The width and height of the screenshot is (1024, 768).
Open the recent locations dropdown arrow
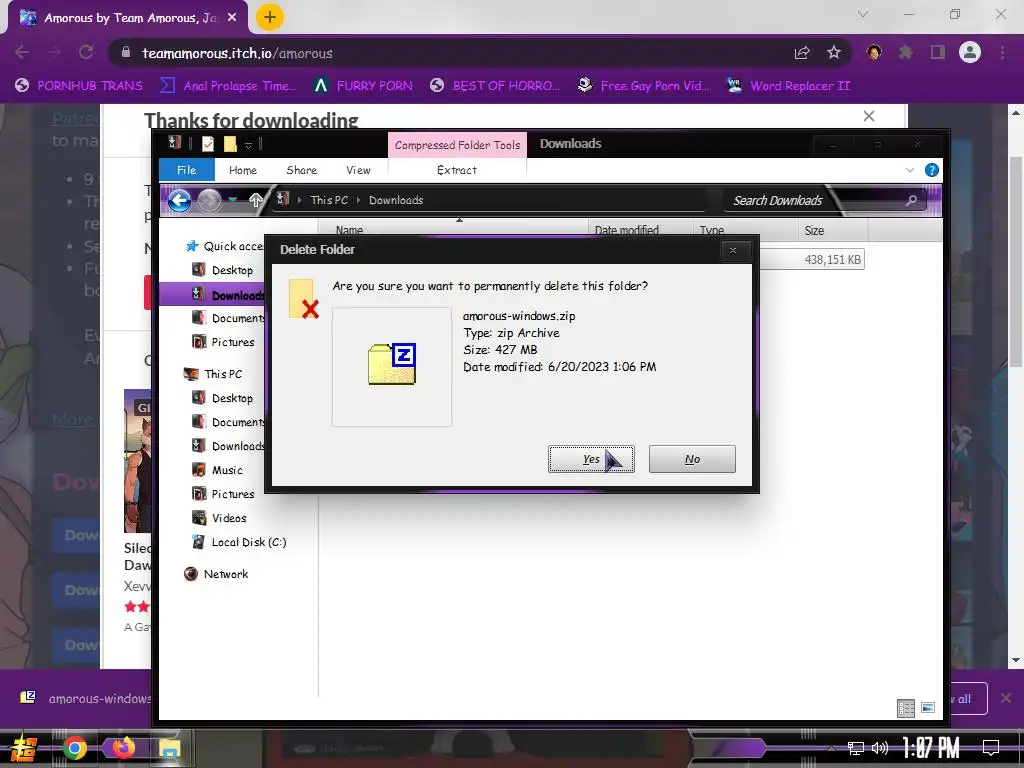tap(232, 200)
